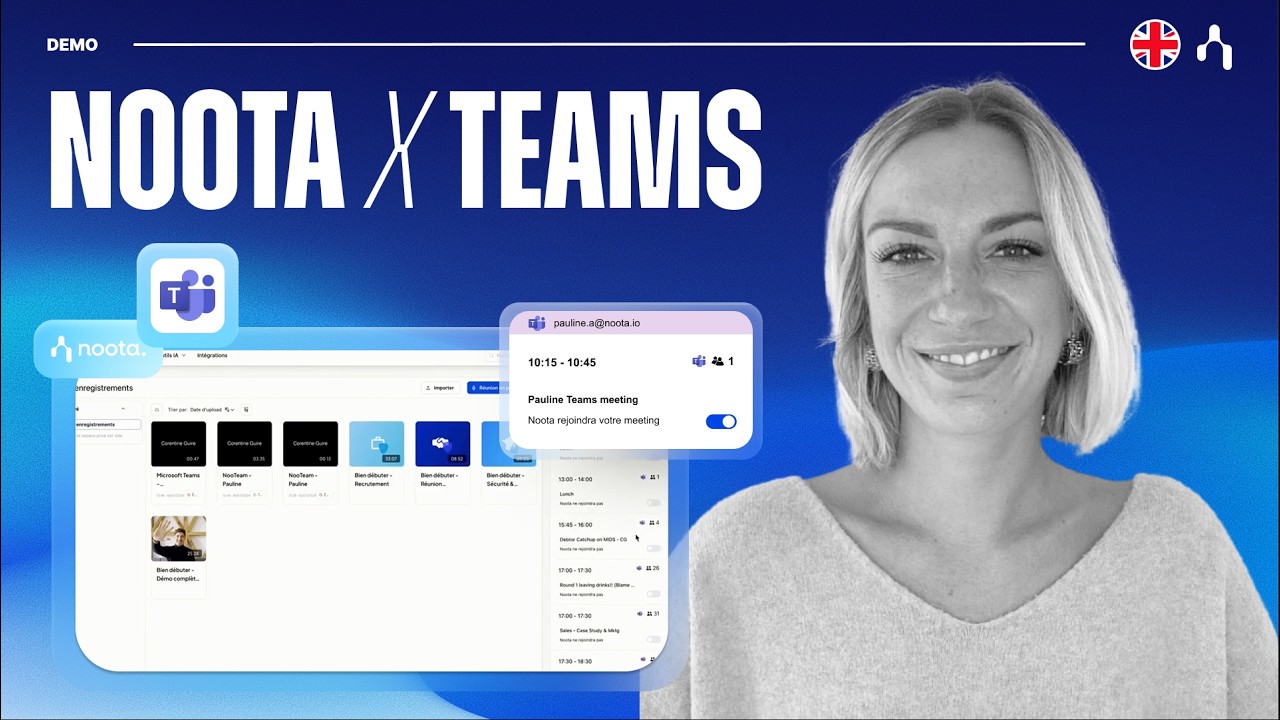
Task: Open the 'Outils IA' dropdown menu
Action: pos(175,355)
